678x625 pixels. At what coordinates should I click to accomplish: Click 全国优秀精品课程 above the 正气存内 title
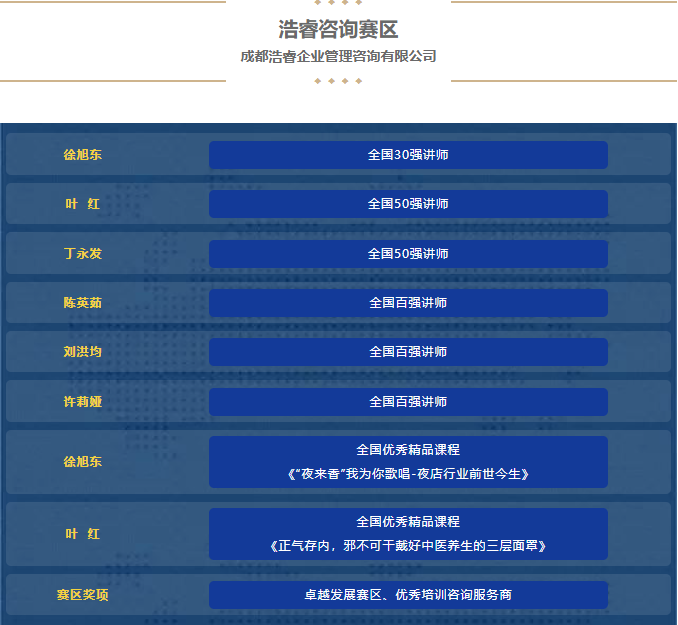(408, 522)
